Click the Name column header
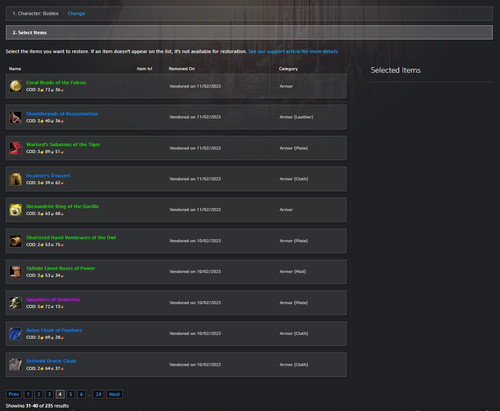The height and width of the screenshot is (411, 500). tap(15, 69)
